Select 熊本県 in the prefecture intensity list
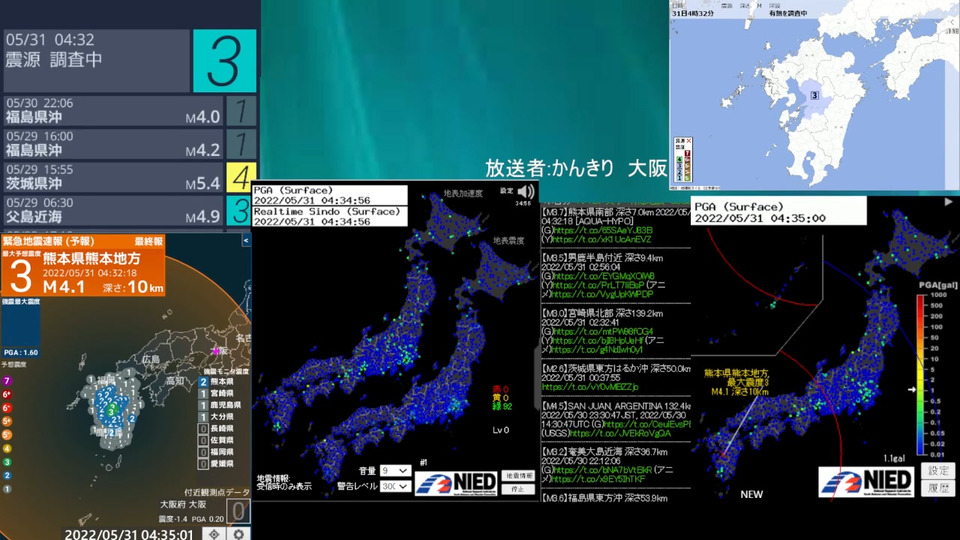This screenshot has width=960, height=540. 217,381
